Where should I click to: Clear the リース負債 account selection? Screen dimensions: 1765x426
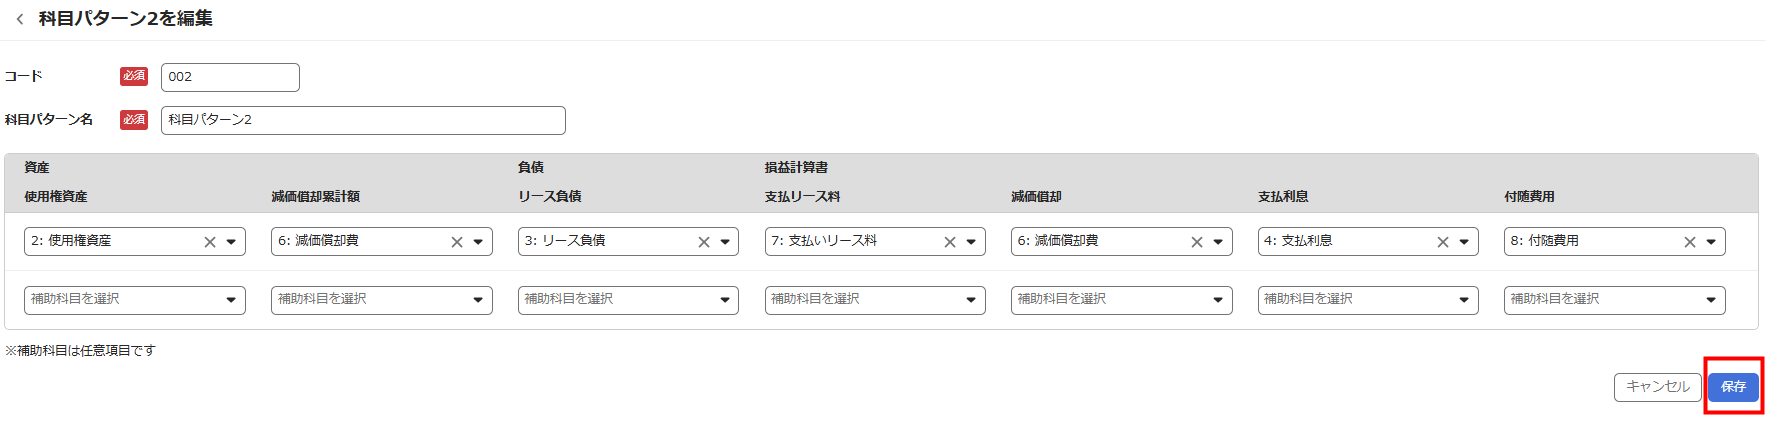pyautogui.click(x=704, y=242)
